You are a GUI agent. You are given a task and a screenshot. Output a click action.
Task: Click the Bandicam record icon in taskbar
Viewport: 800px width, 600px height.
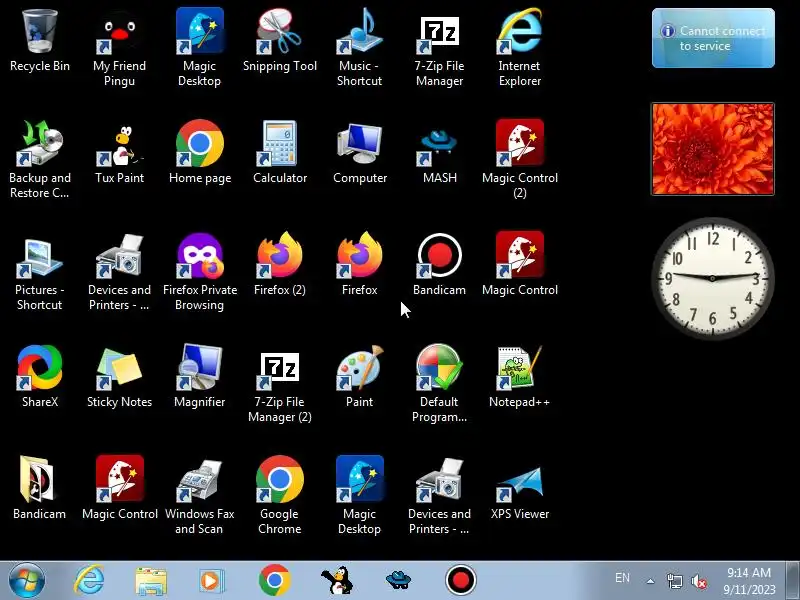coord(461,581)
